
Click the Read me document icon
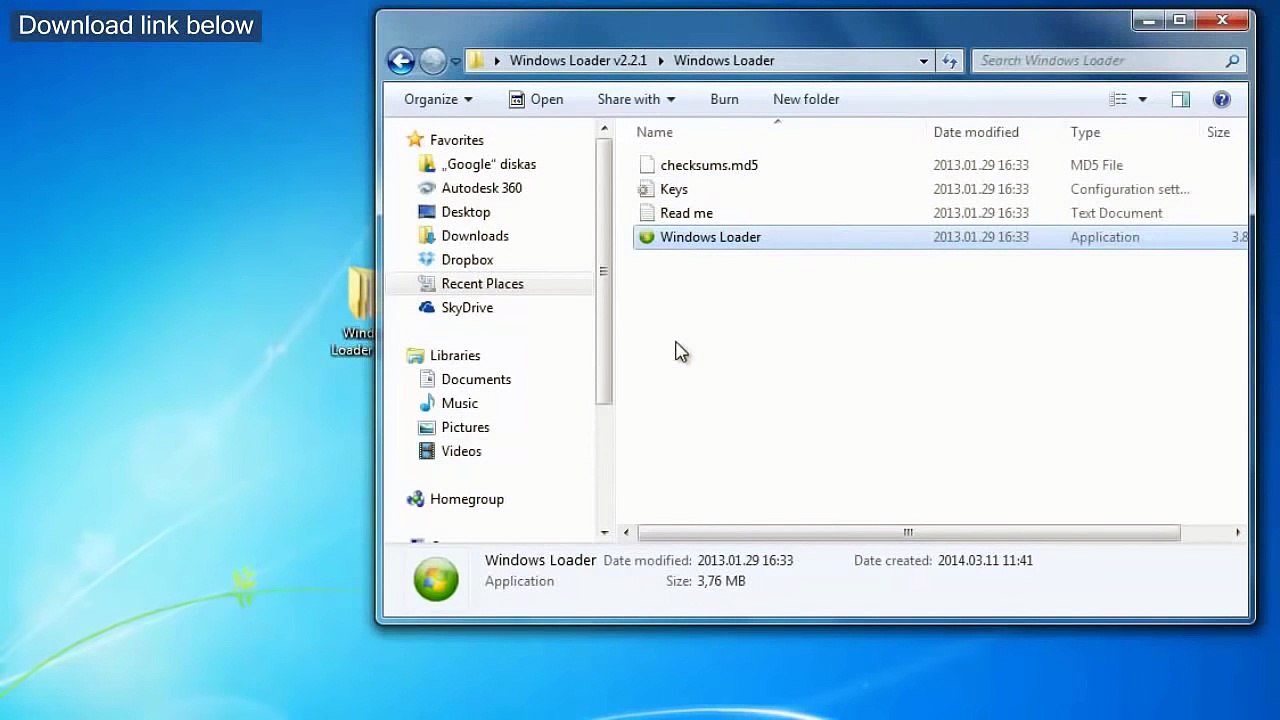646,213
